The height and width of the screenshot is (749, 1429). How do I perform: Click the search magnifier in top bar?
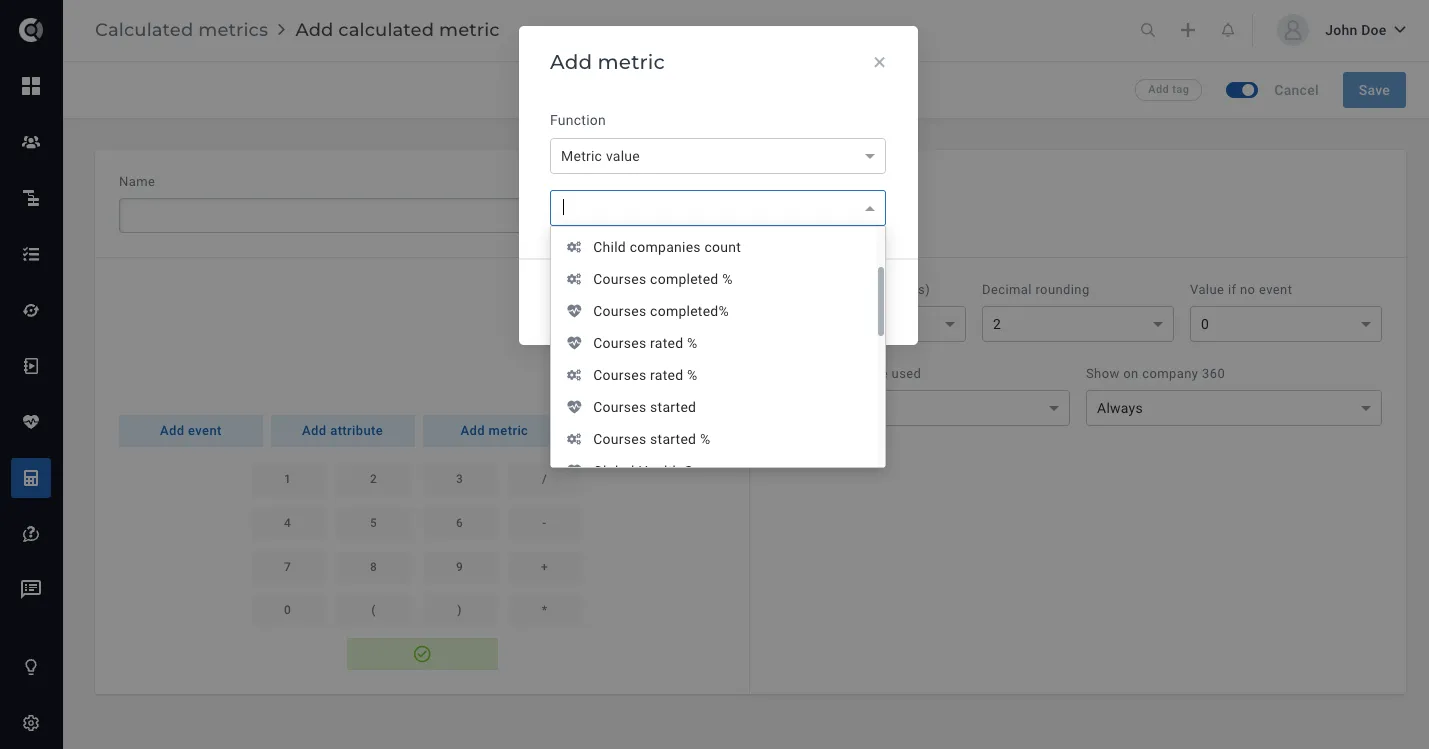tap(1148, 30)
